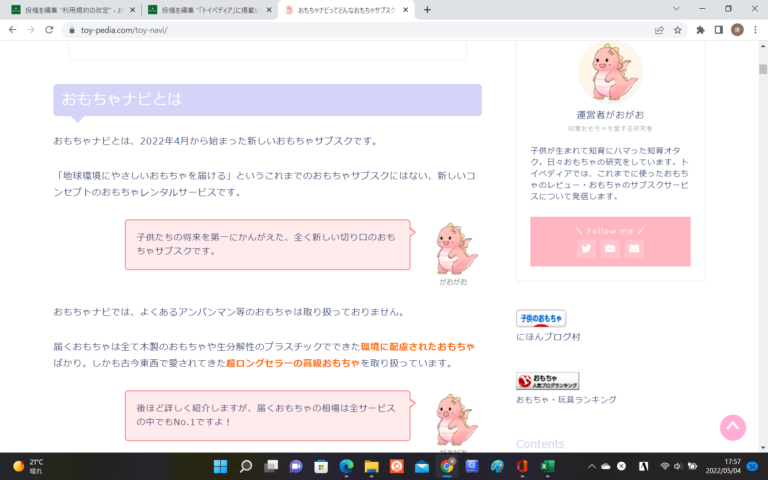The width and height of the screenshot is (768, 480).
Task: Click the 超ロングセラーの高級おもちゃ highlighted text
Action: 293,363
